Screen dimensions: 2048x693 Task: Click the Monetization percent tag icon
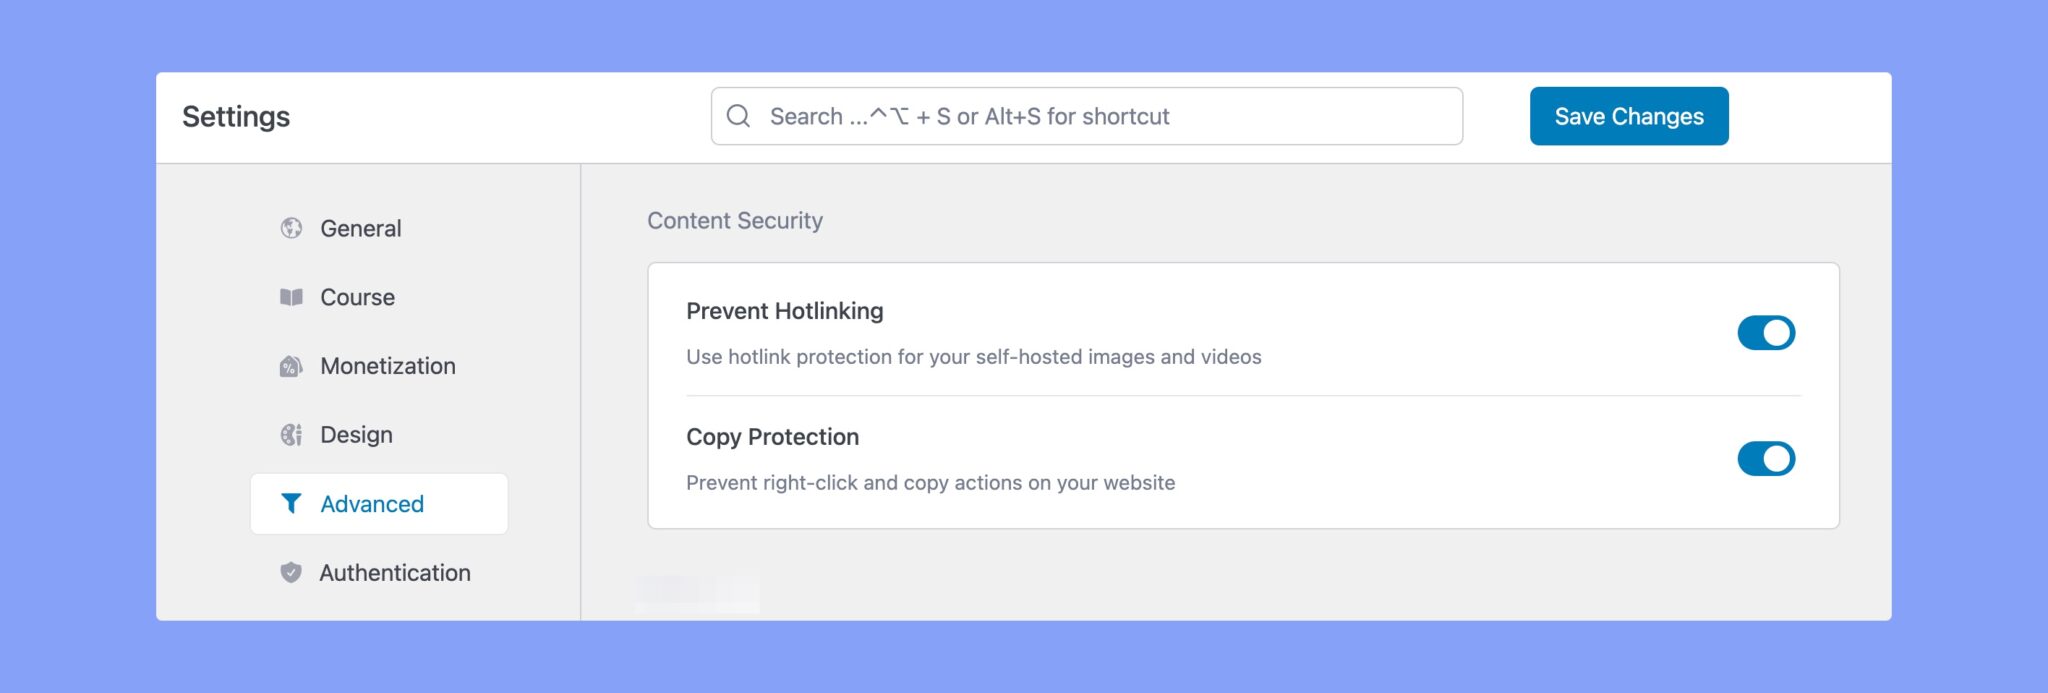pyautogui.click(x=291, y=366)
